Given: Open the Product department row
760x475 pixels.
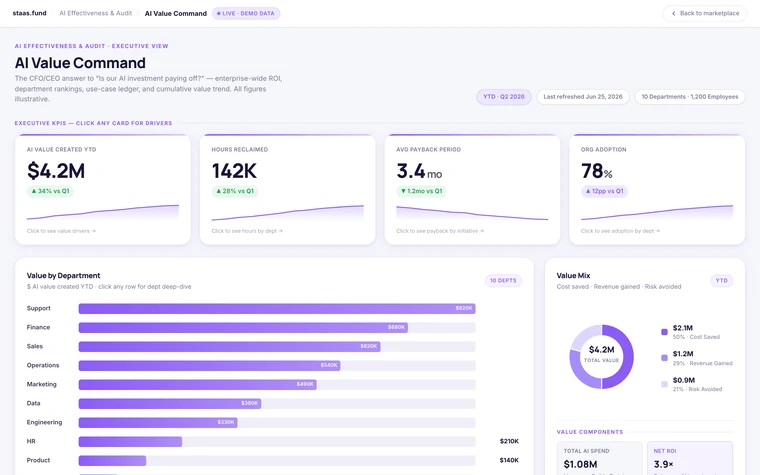Looking at the screenshot, I should point(273,460).
